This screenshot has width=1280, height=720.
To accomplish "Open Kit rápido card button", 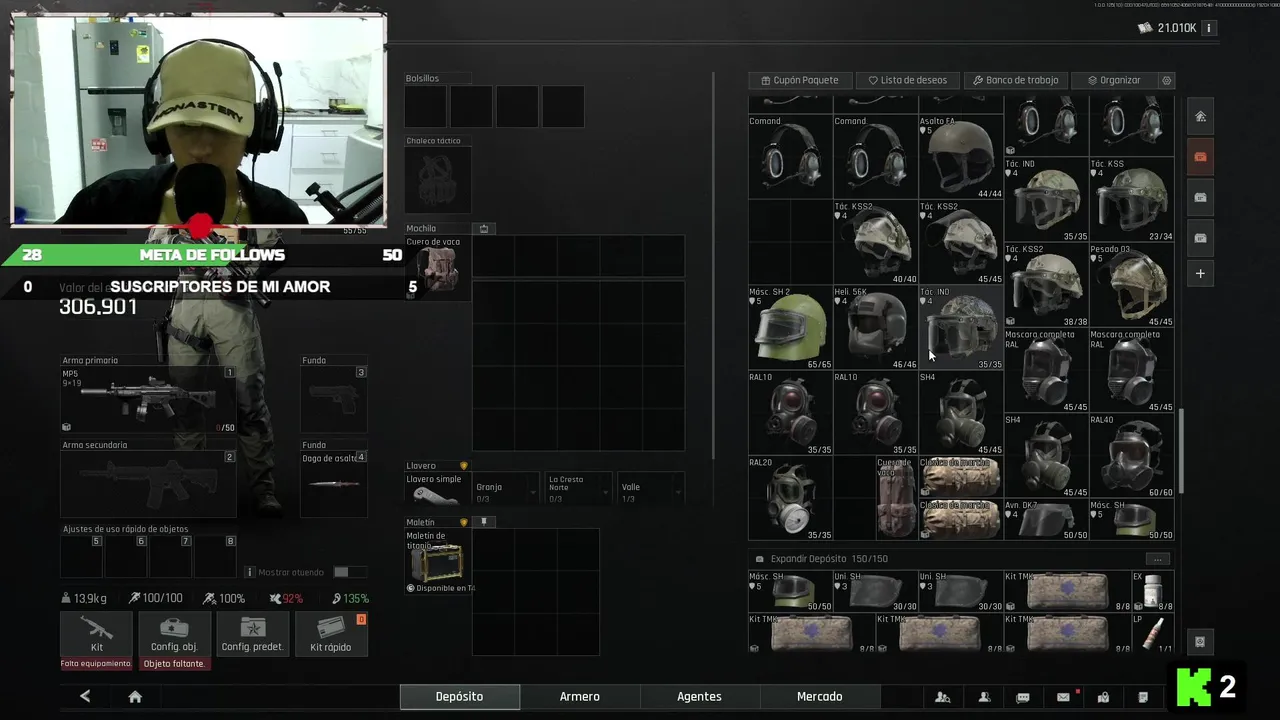I will point(331,634).
